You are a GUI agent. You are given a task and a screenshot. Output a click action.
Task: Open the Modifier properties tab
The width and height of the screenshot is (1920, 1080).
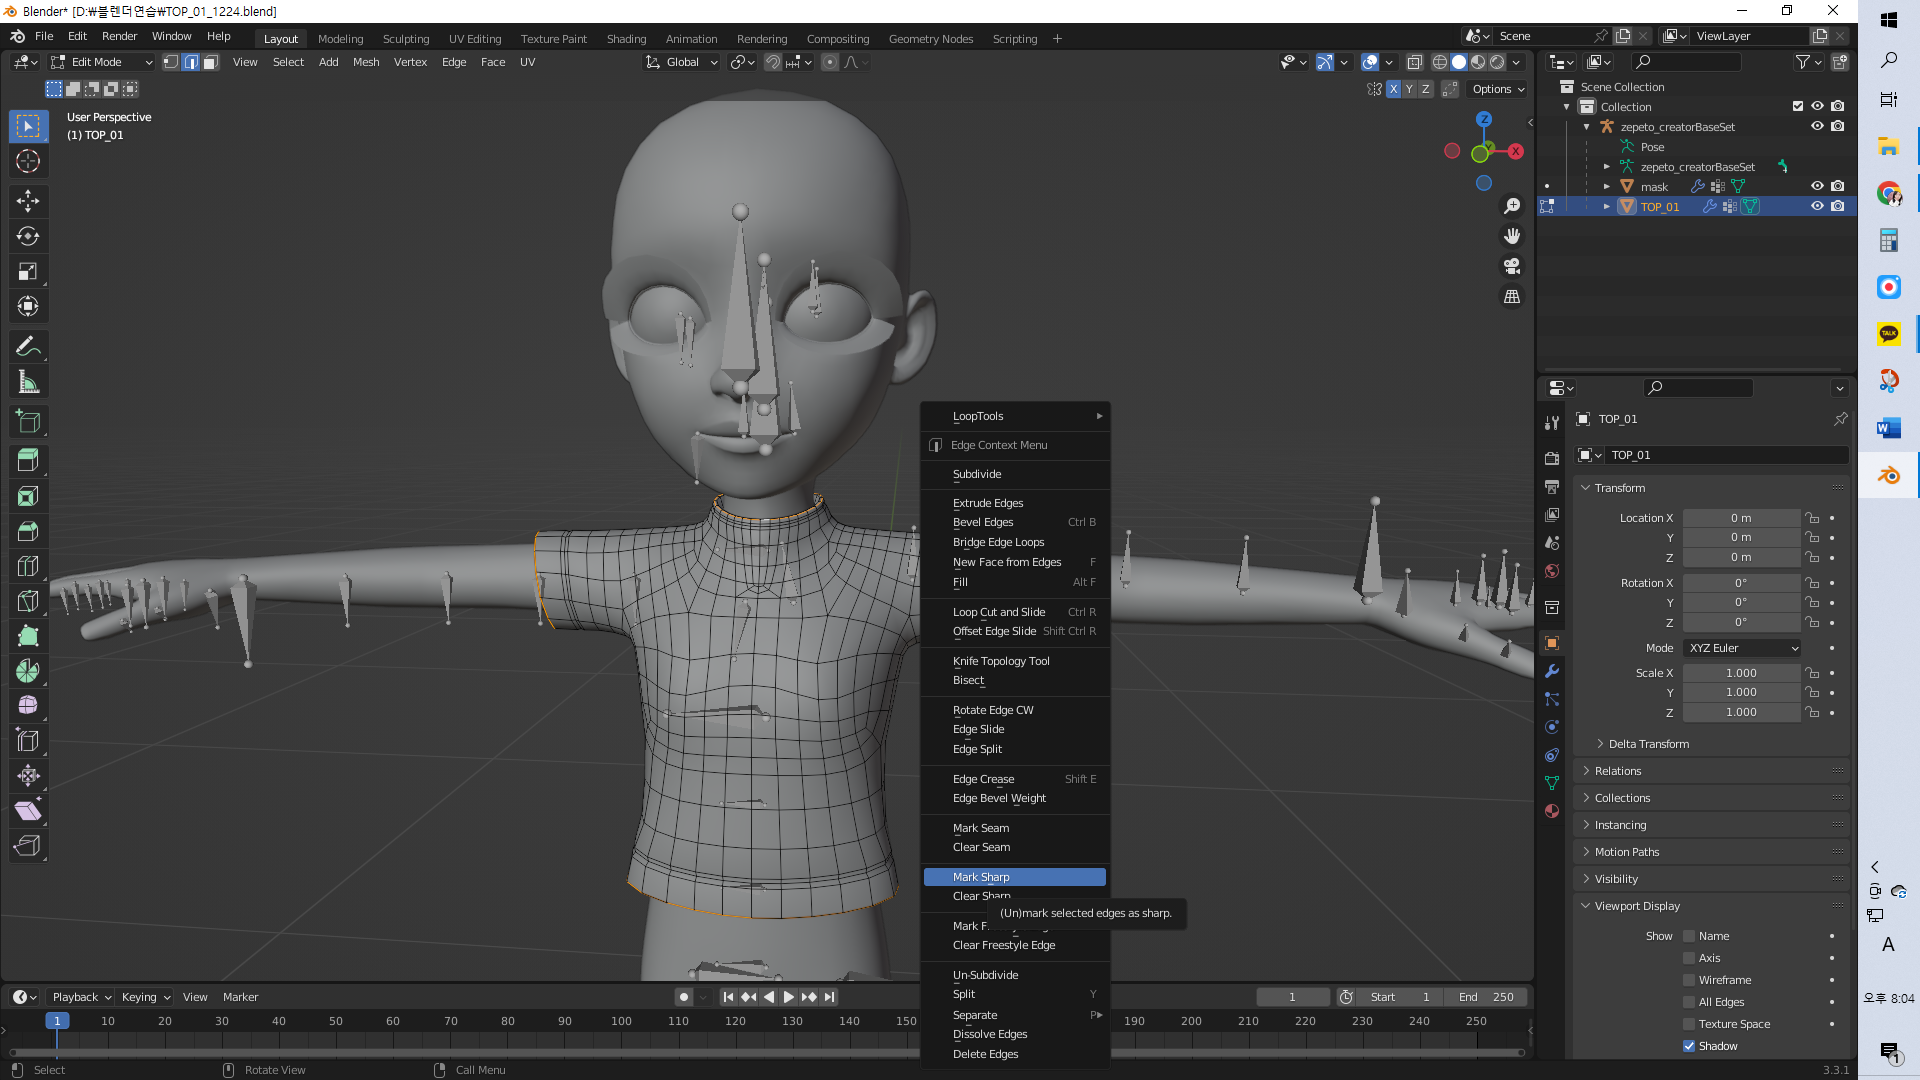(x=1552, y=671)
